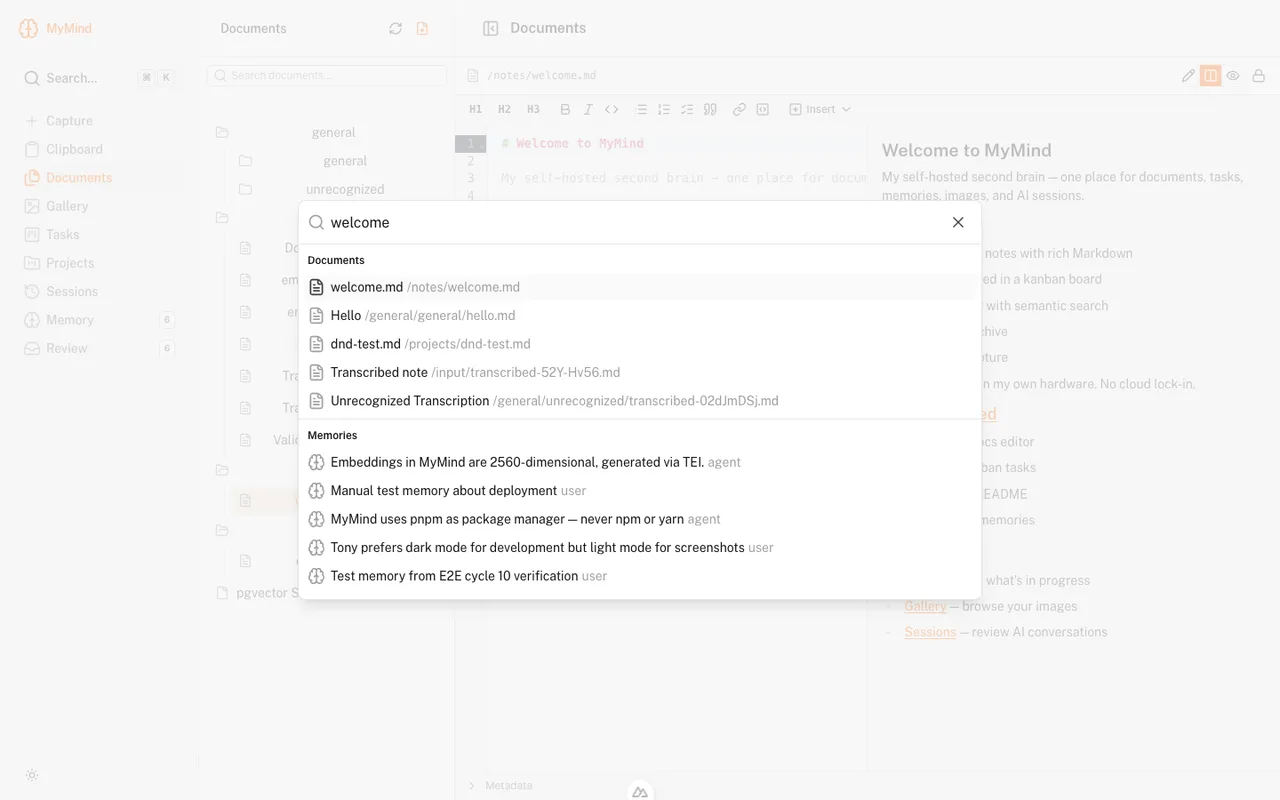
Task: Open the Nuxt DevTools icon at the bottom
Action: [640, 792]
